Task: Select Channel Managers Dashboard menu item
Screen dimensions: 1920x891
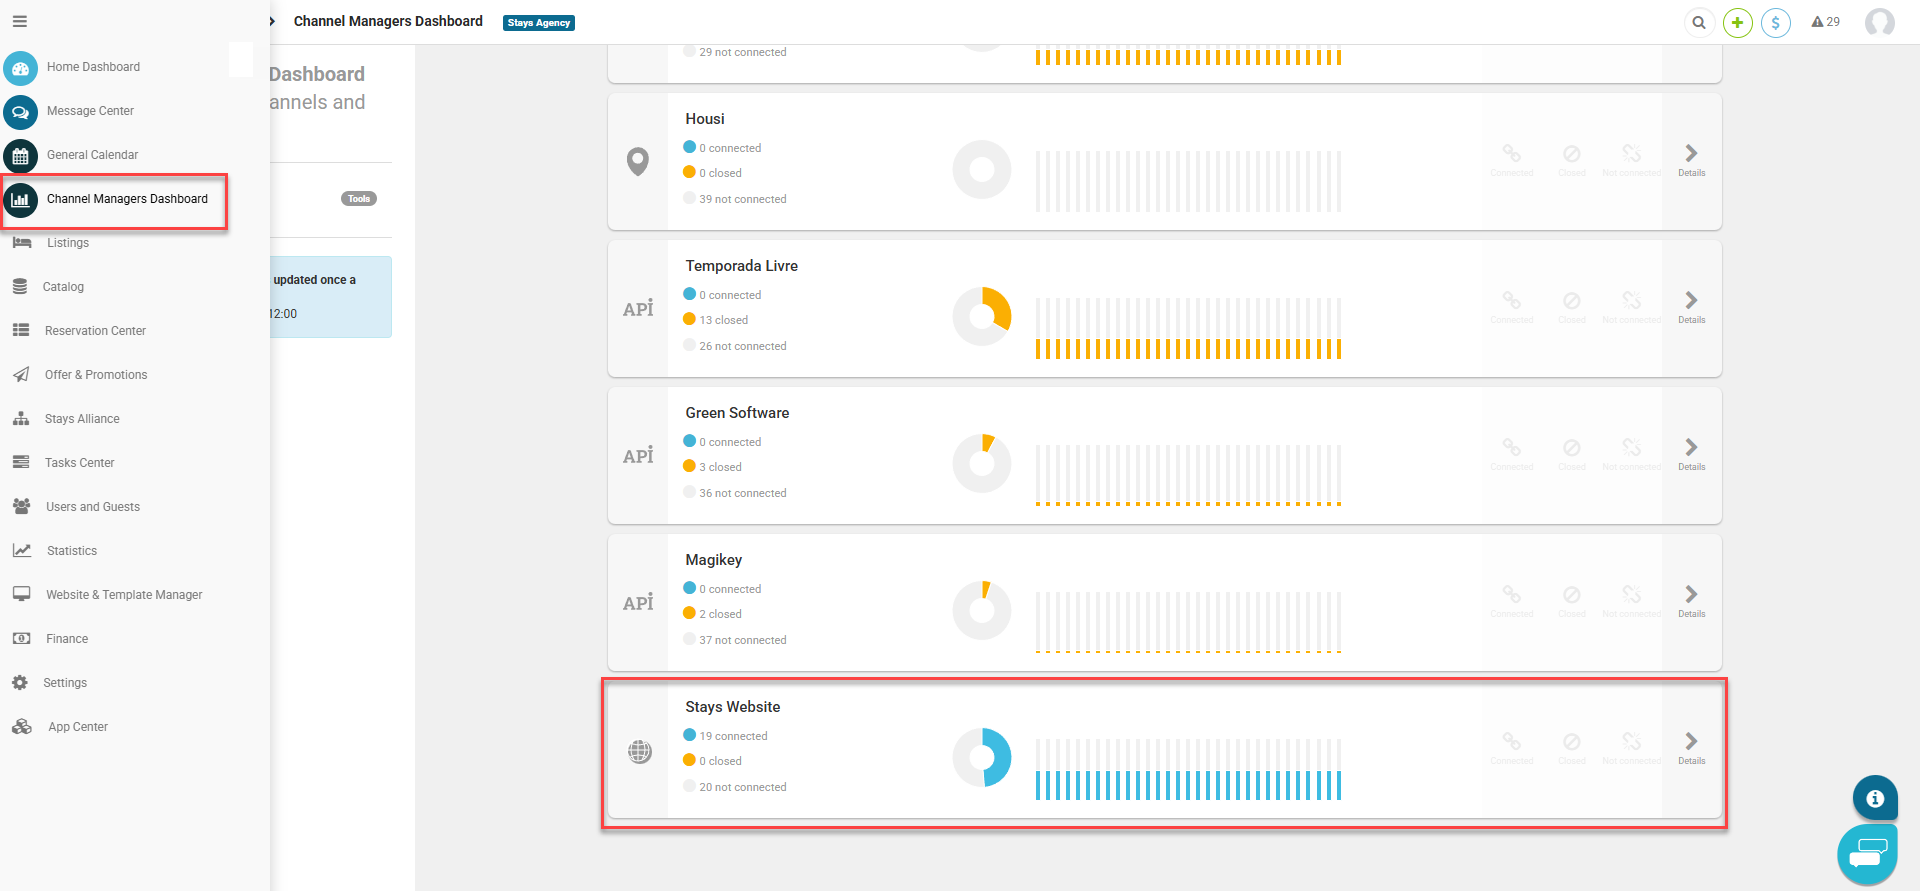Action: tap(127, 199)
